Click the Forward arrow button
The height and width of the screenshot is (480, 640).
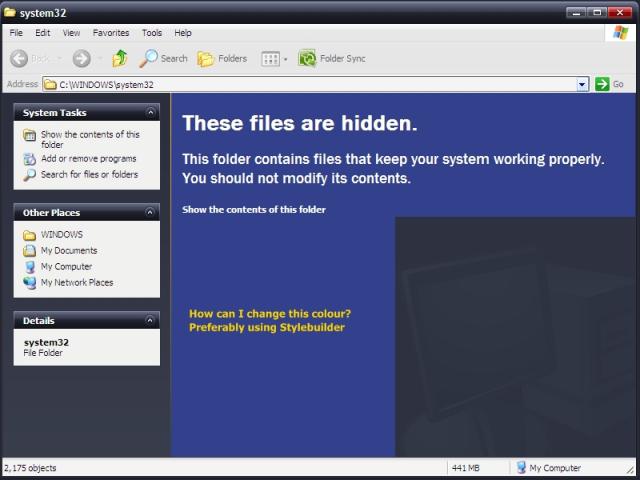pyautogui.click(x=81, y=59)
